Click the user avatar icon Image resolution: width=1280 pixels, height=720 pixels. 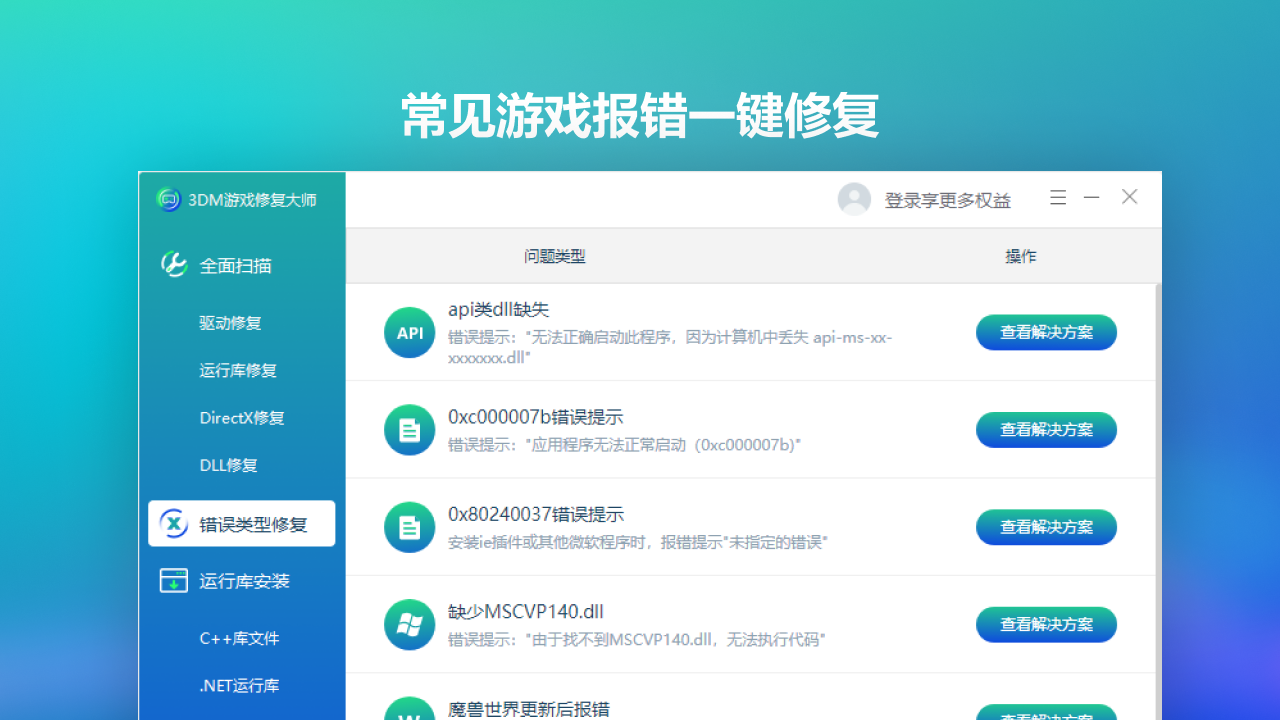pyautogui.click(x=854, y=199)
